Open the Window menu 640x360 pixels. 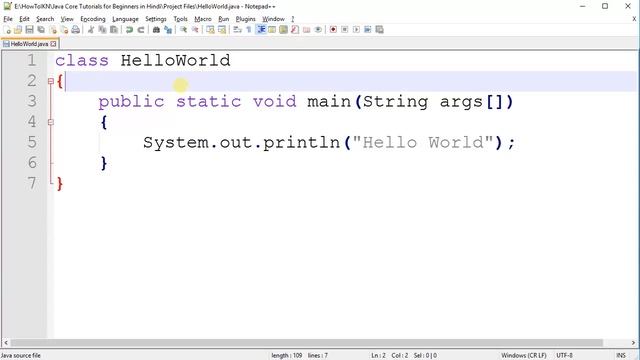pyautogui.click(x=273, y=19)
